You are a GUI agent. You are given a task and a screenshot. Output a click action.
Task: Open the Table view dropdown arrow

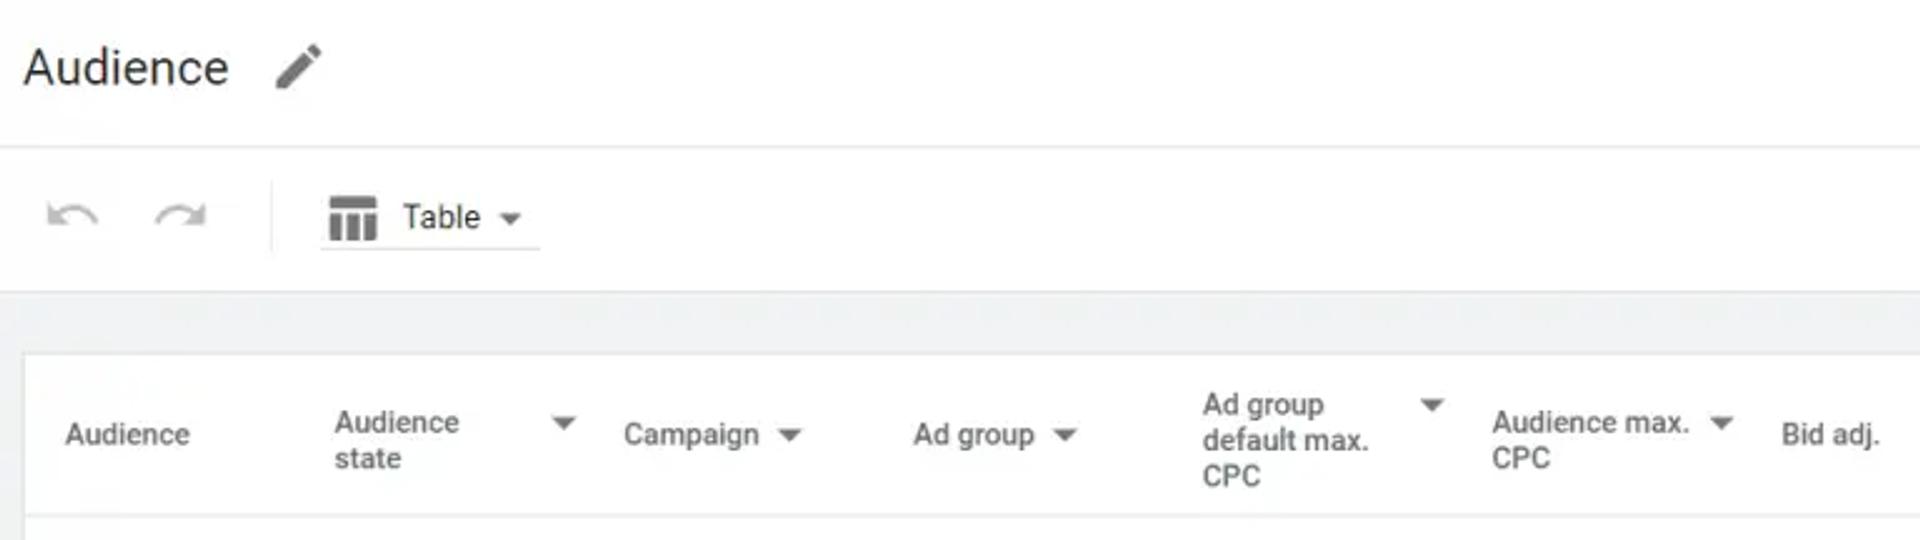[511, 219]
